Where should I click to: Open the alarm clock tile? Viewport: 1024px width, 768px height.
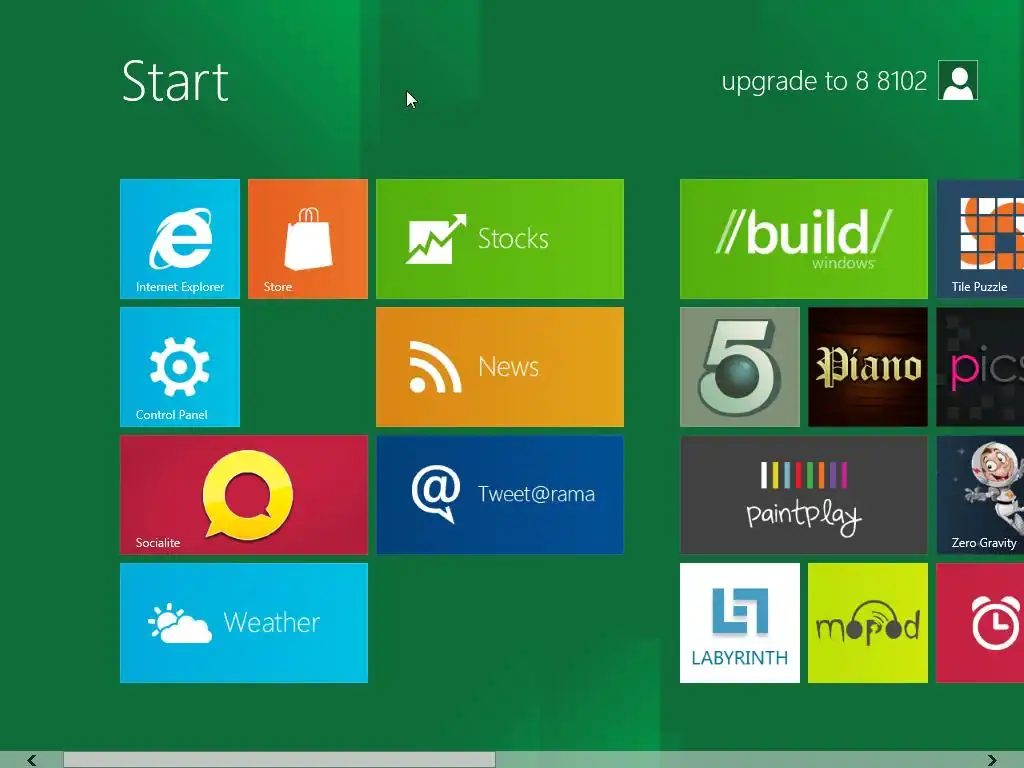click(x=980, y=623)
